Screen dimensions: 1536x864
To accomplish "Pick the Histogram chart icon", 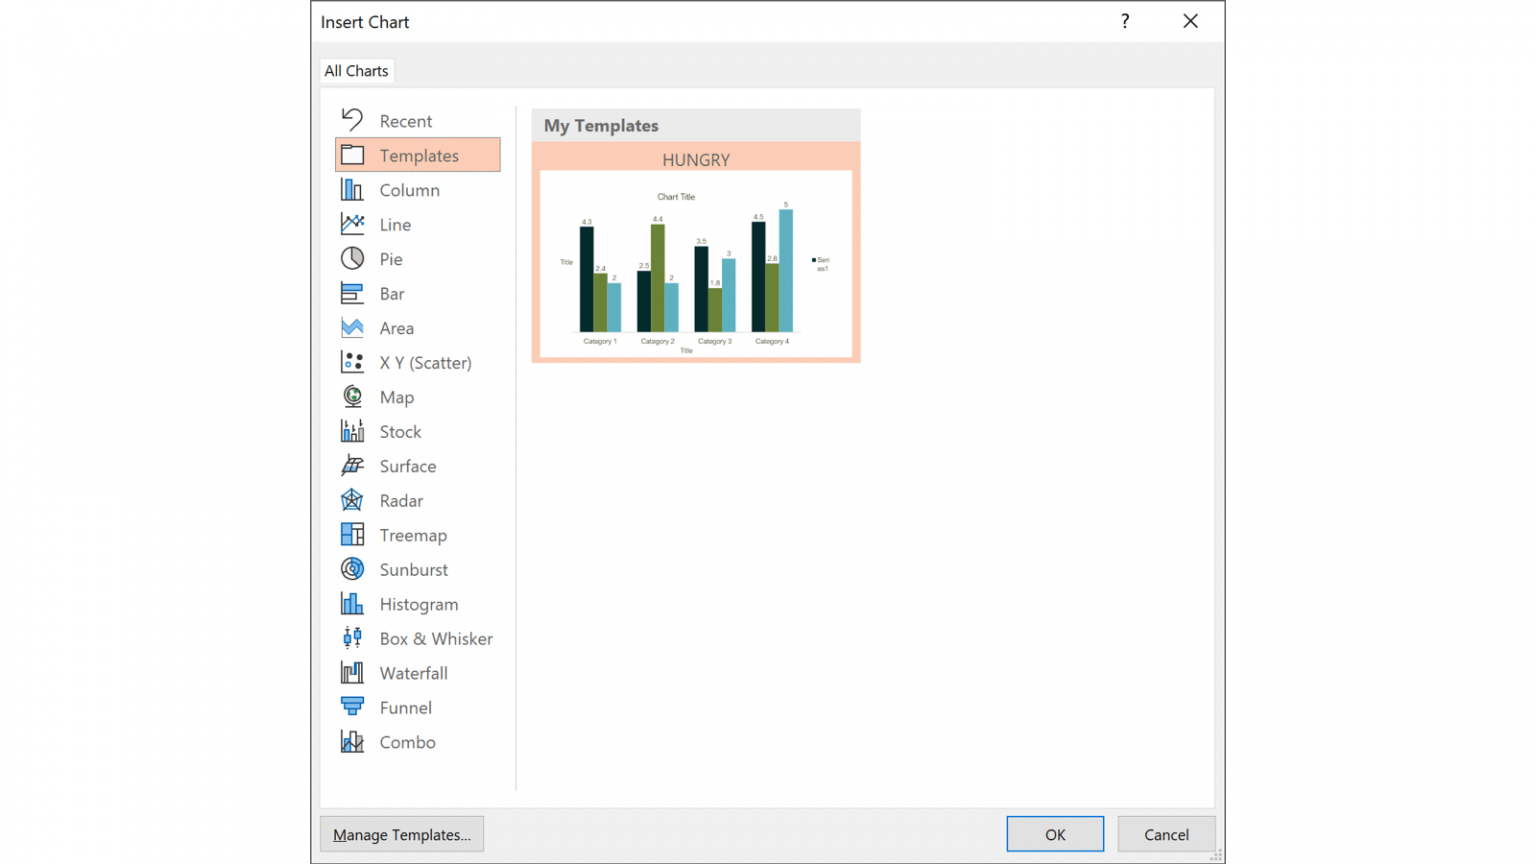I will [x=352, y=603].
